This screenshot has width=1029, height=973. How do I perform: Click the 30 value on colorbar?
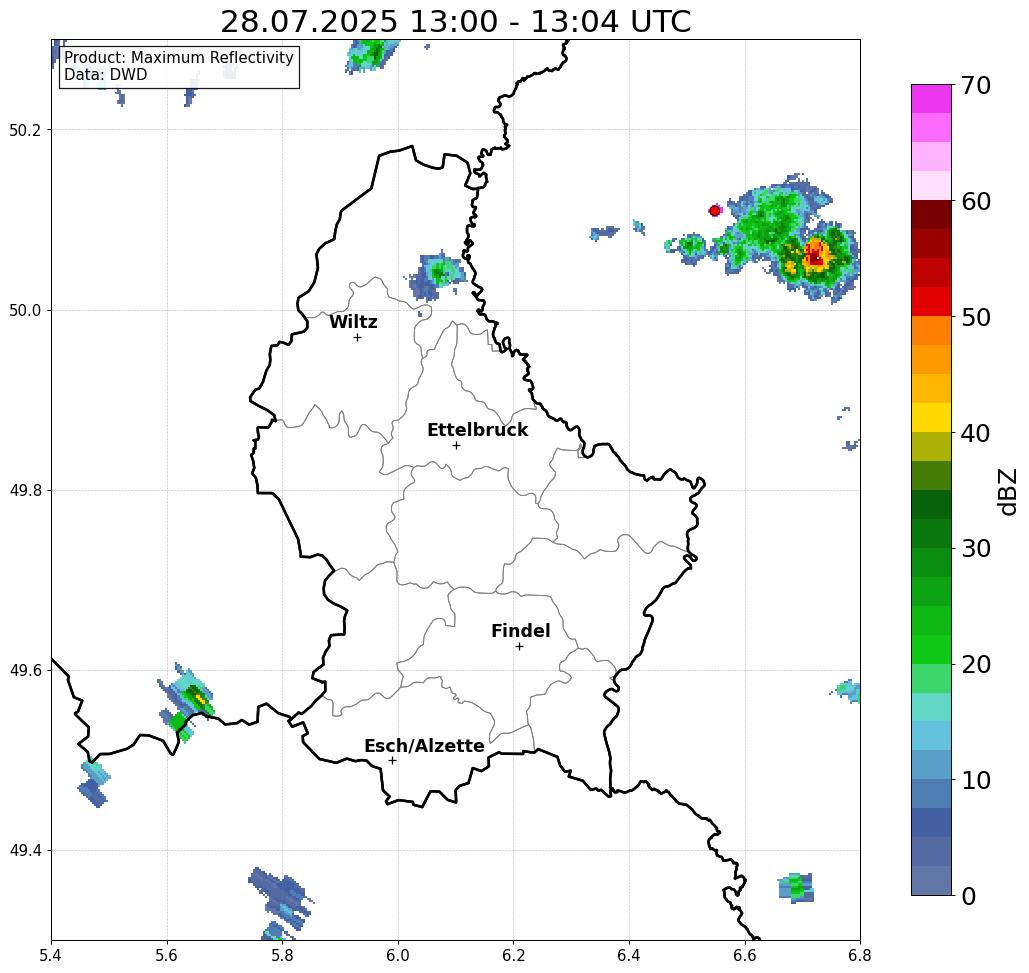[975, 549]
